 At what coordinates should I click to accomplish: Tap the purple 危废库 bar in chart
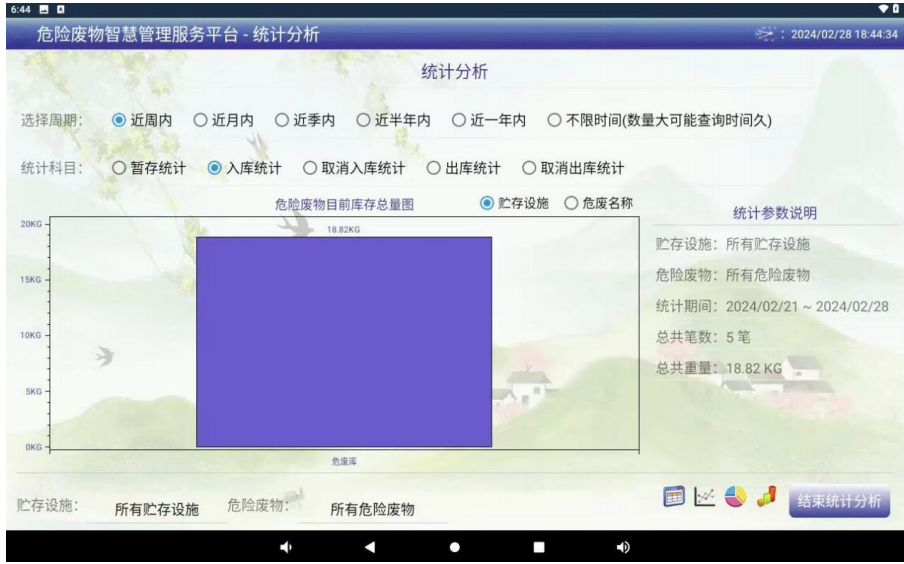343,341
